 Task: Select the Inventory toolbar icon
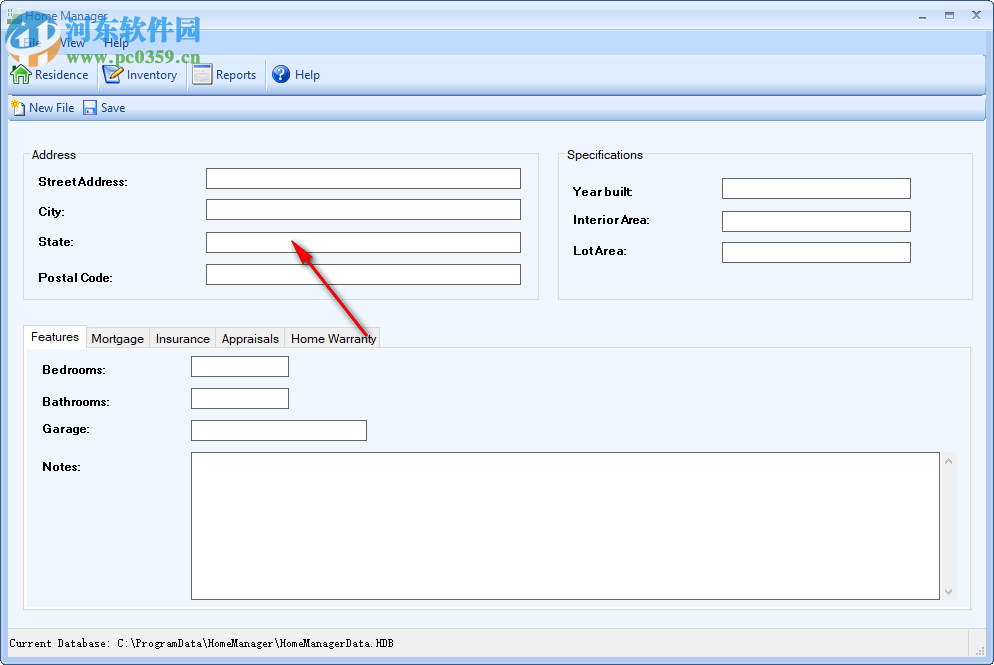110,74
